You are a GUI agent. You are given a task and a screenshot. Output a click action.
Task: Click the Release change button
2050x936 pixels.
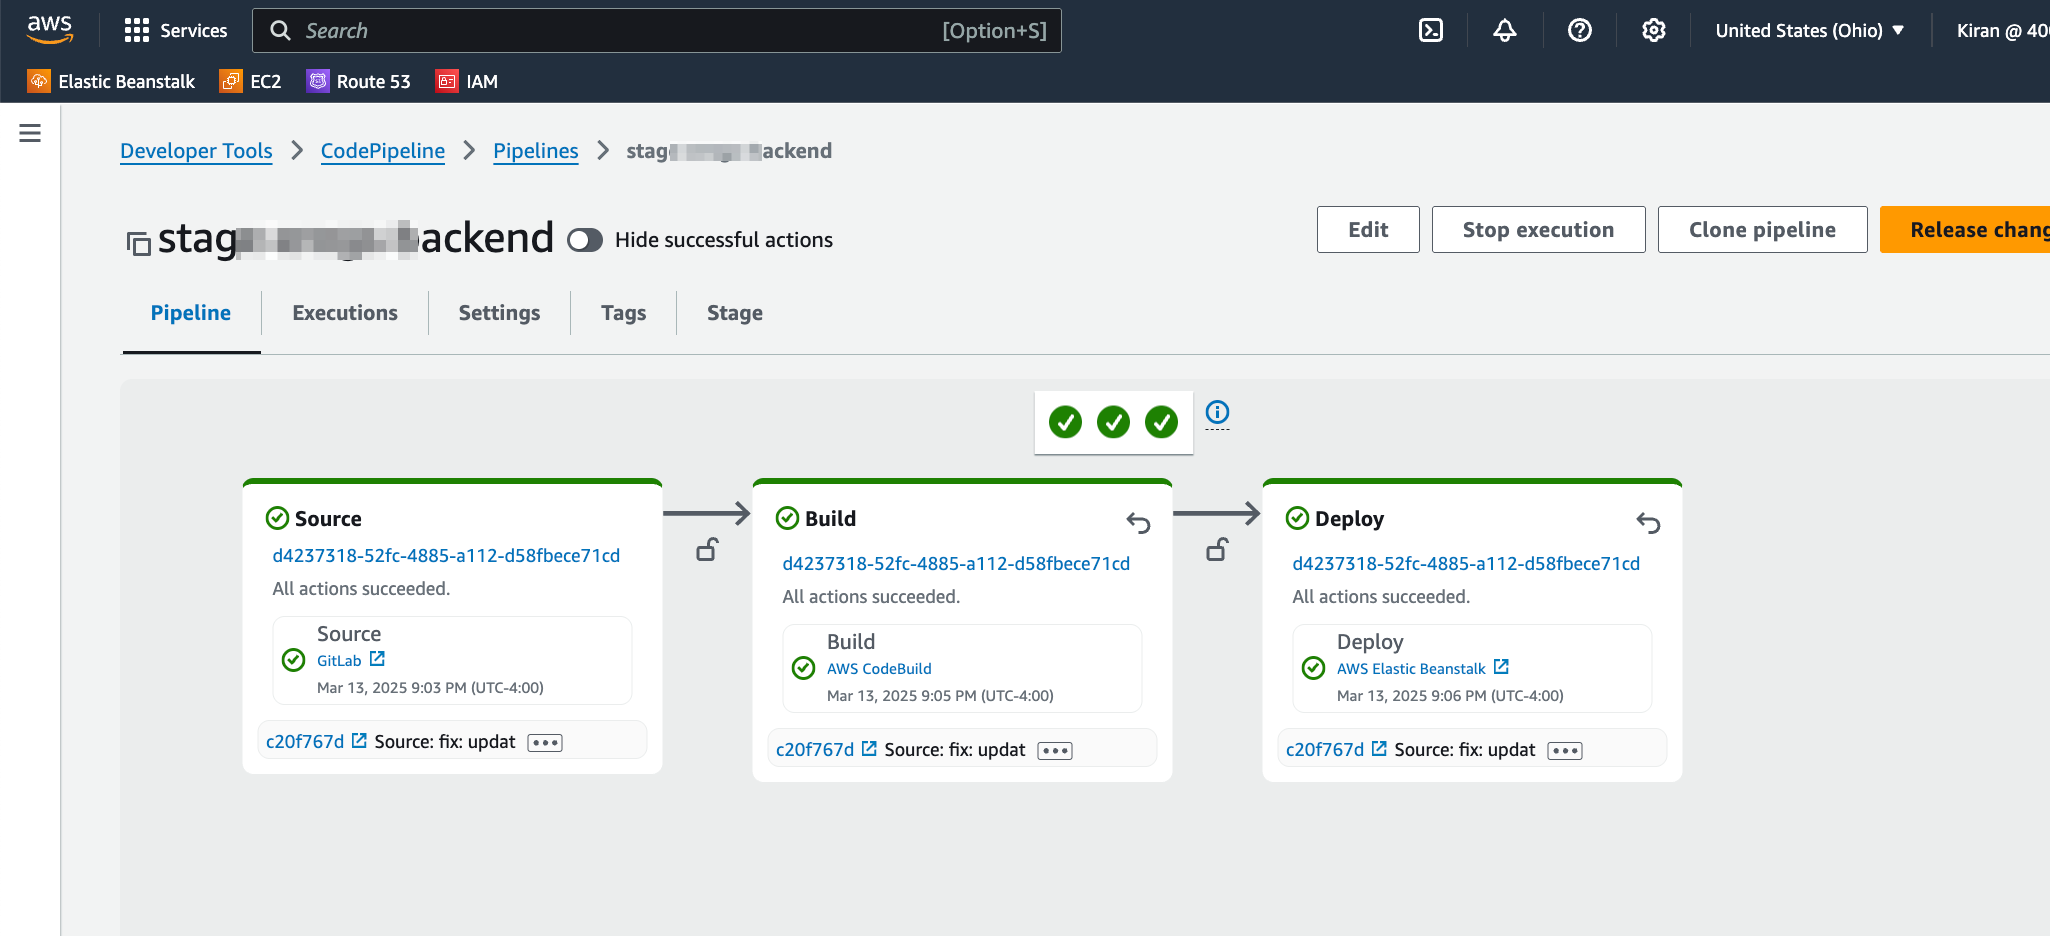point(1965,229)
